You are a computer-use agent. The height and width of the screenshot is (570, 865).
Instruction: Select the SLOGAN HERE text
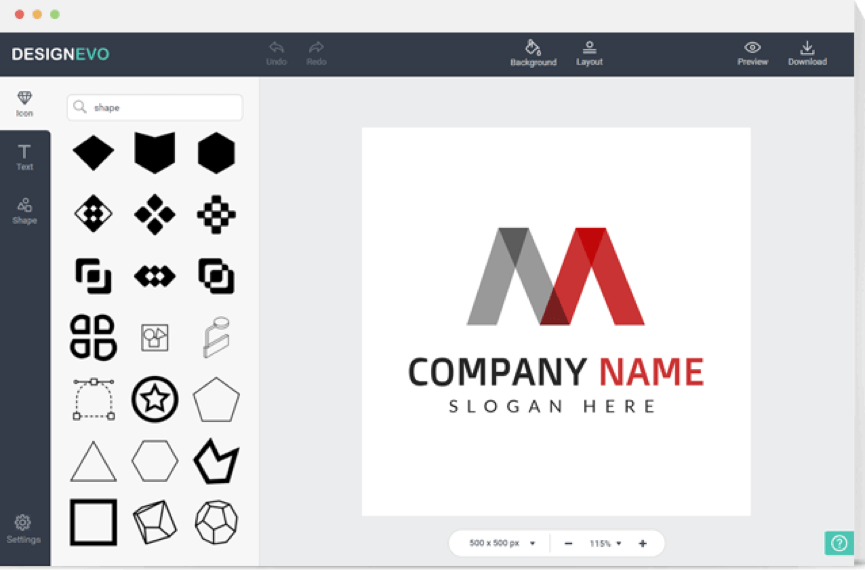pyautogui.click(x=552, y=407)
